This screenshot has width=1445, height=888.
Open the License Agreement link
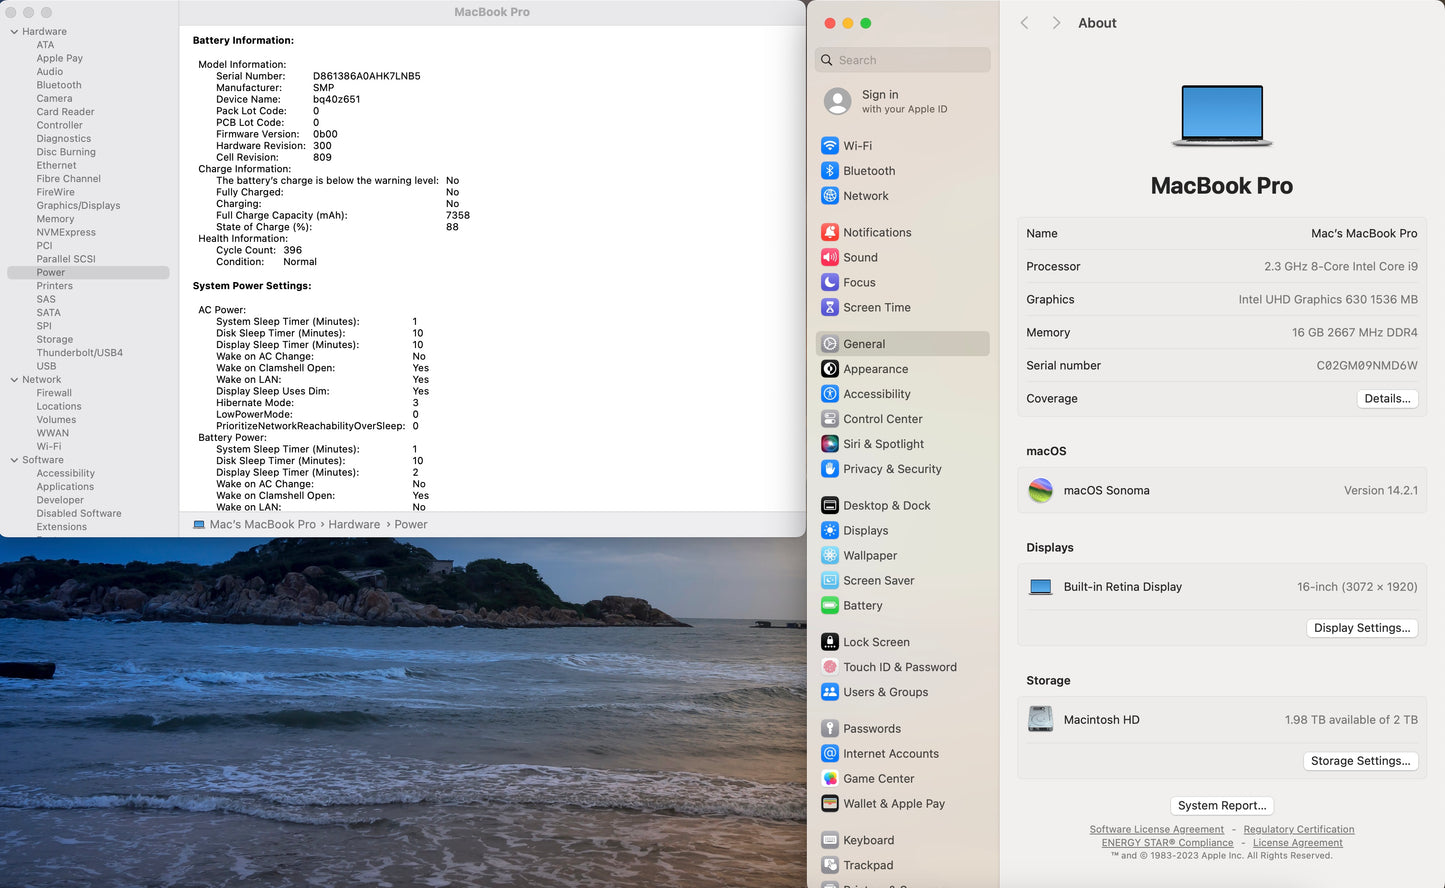(1298, 843)
